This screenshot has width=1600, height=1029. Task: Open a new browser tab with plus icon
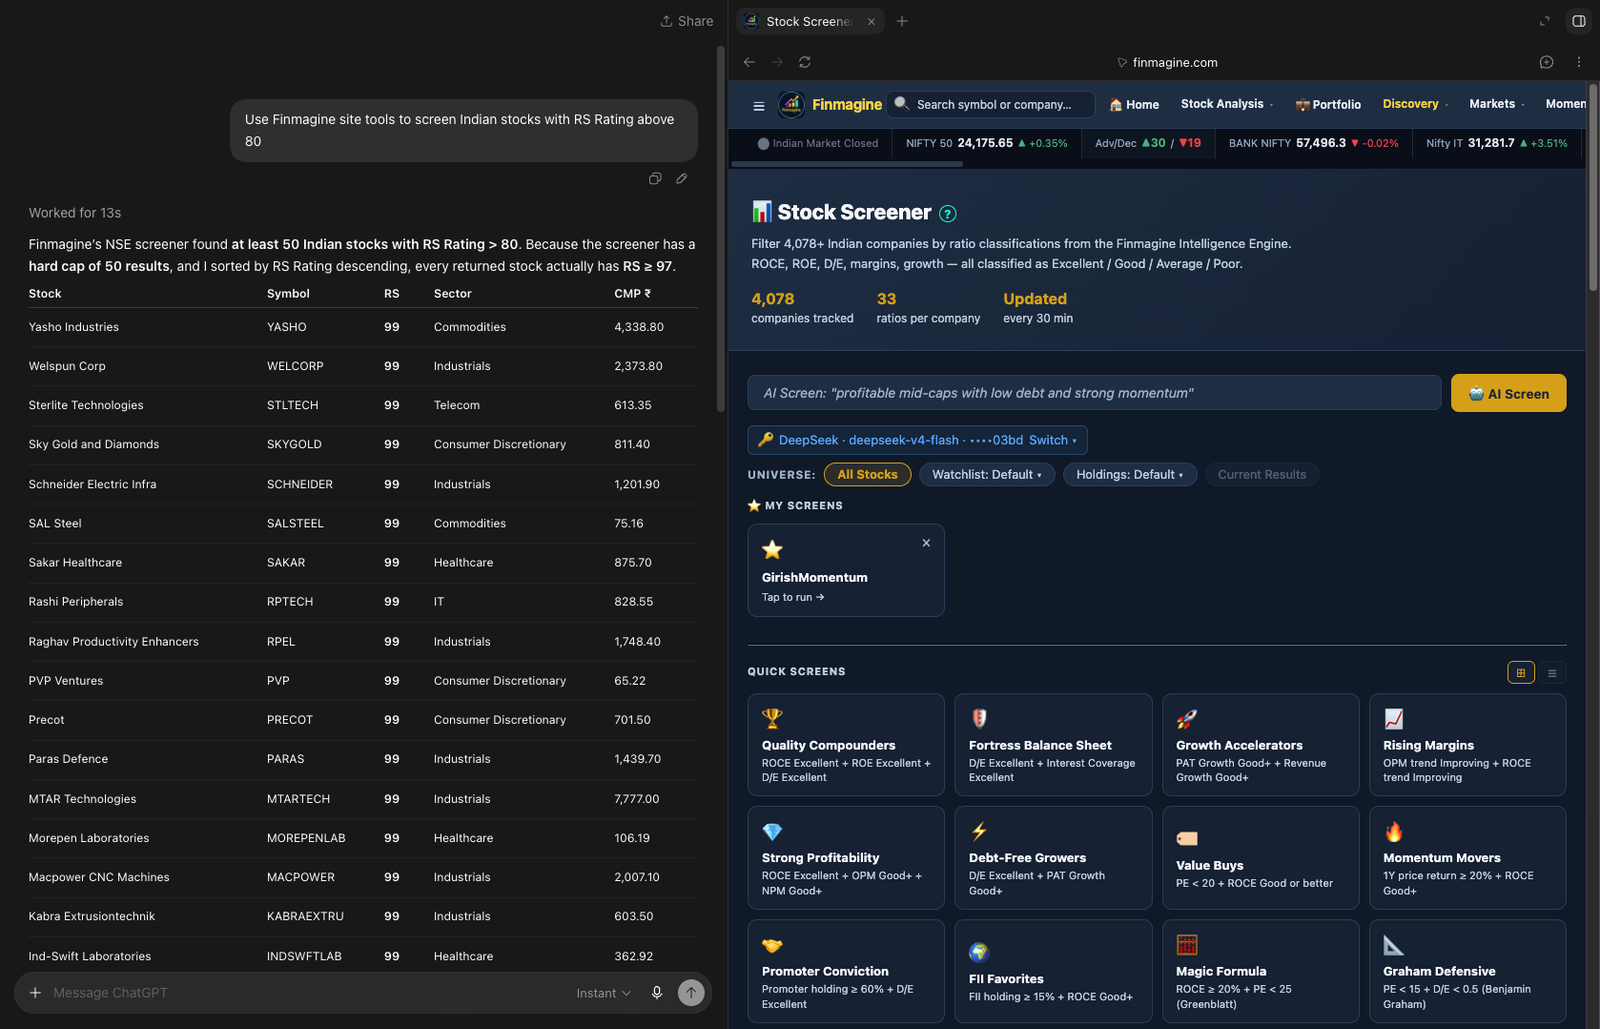point(902,21)
